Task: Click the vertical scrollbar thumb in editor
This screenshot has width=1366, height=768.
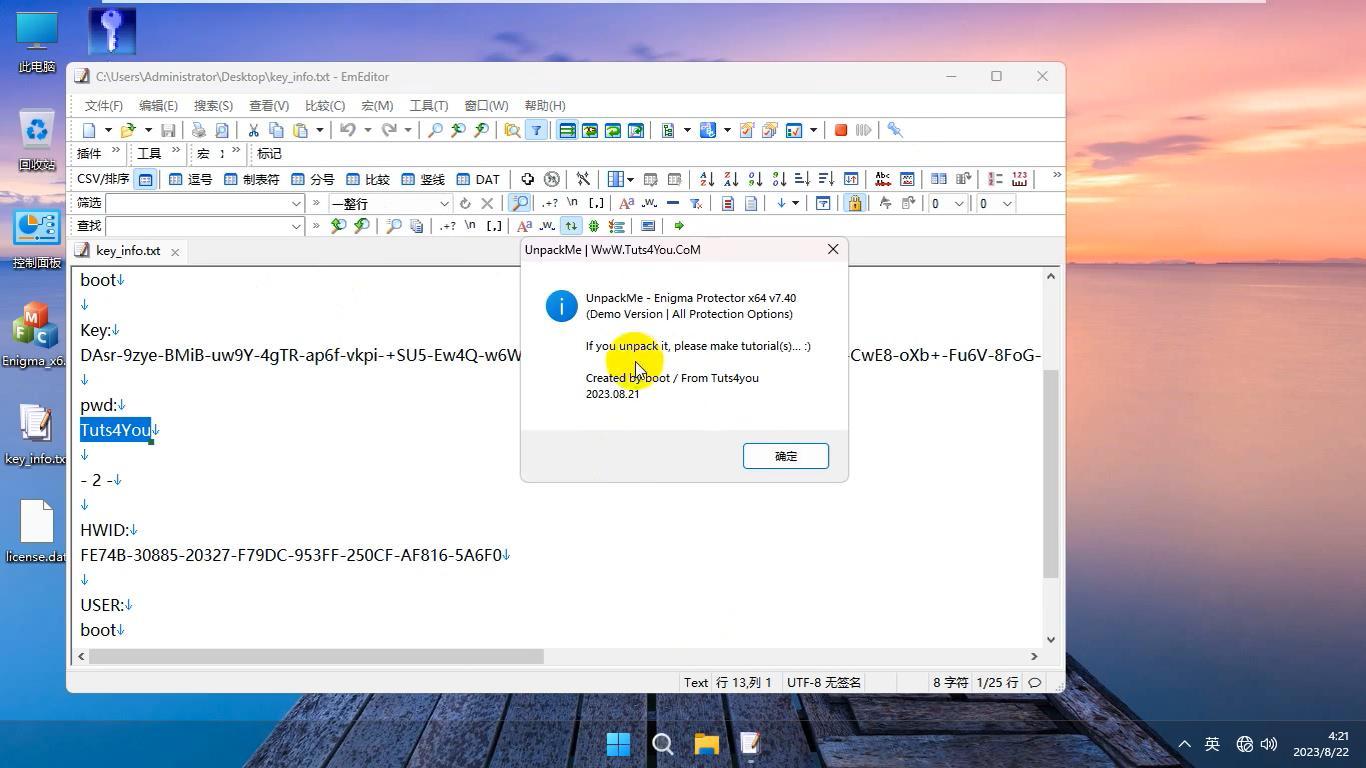Action: point(1050,474)
